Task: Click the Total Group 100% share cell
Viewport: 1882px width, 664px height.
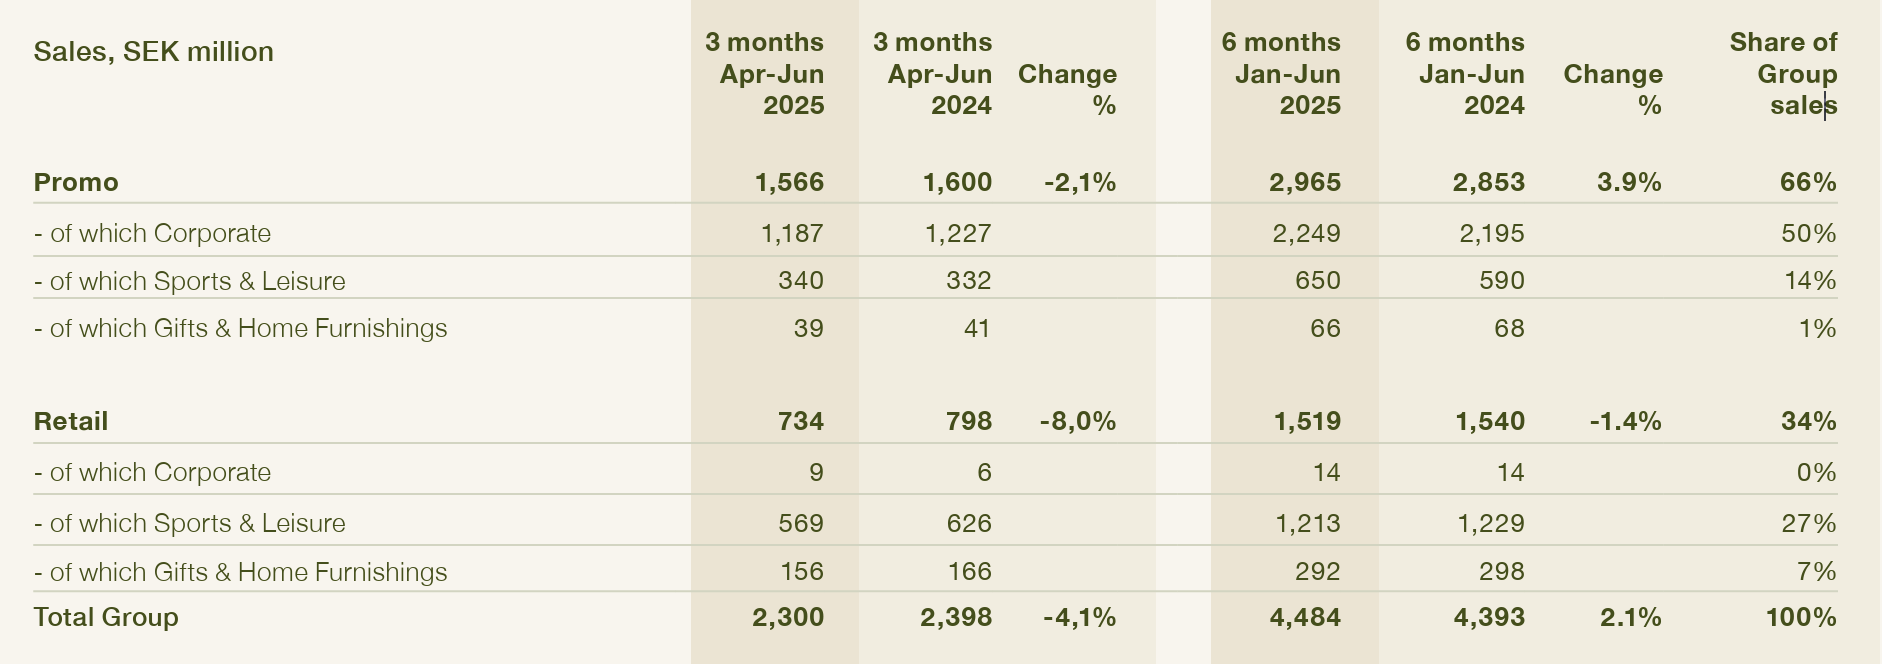Action: point(1801,617)
